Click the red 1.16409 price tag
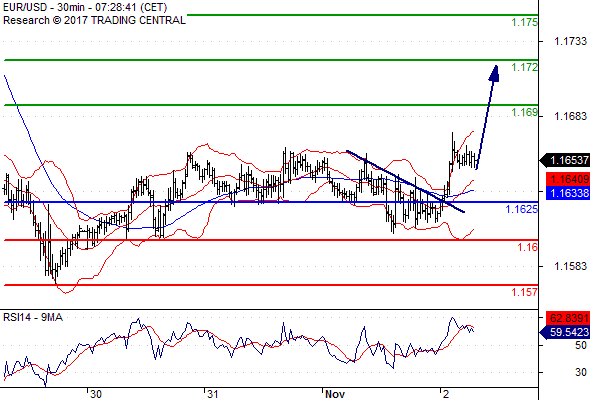 568,179
